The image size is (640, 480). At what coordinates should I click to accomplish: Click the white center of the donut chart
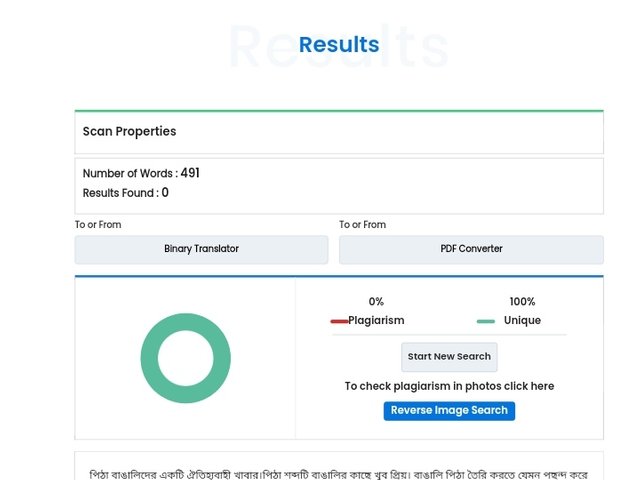[186, 358]
